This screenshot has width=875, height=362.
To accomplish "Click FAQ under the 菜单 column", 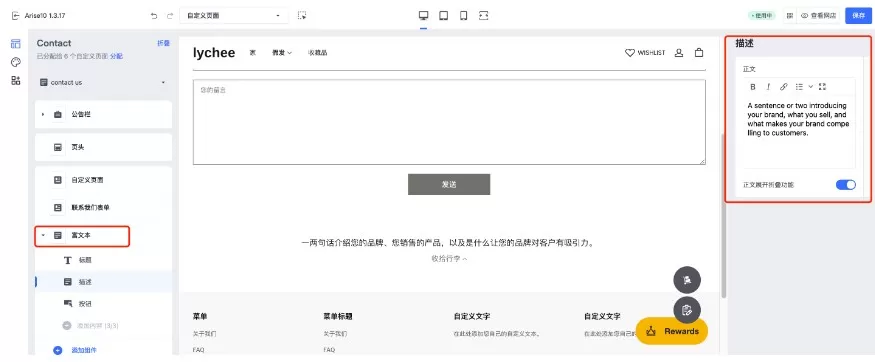I will 199,350.
